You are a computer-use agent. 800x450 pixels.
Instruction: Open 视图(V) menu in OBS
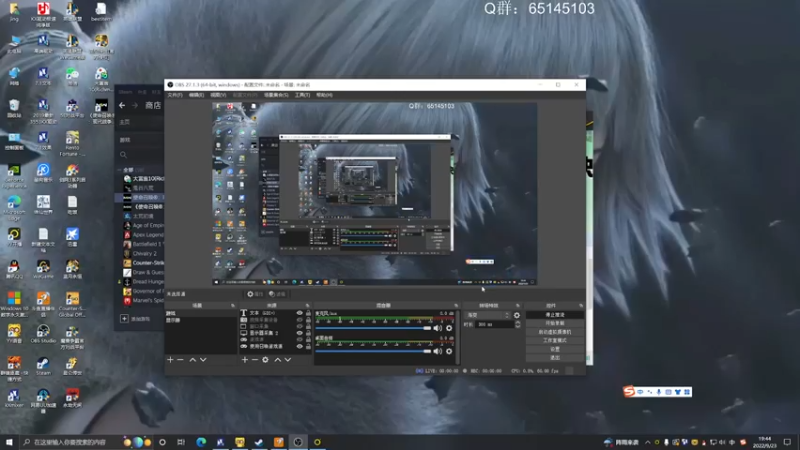(x=218, y=95)
